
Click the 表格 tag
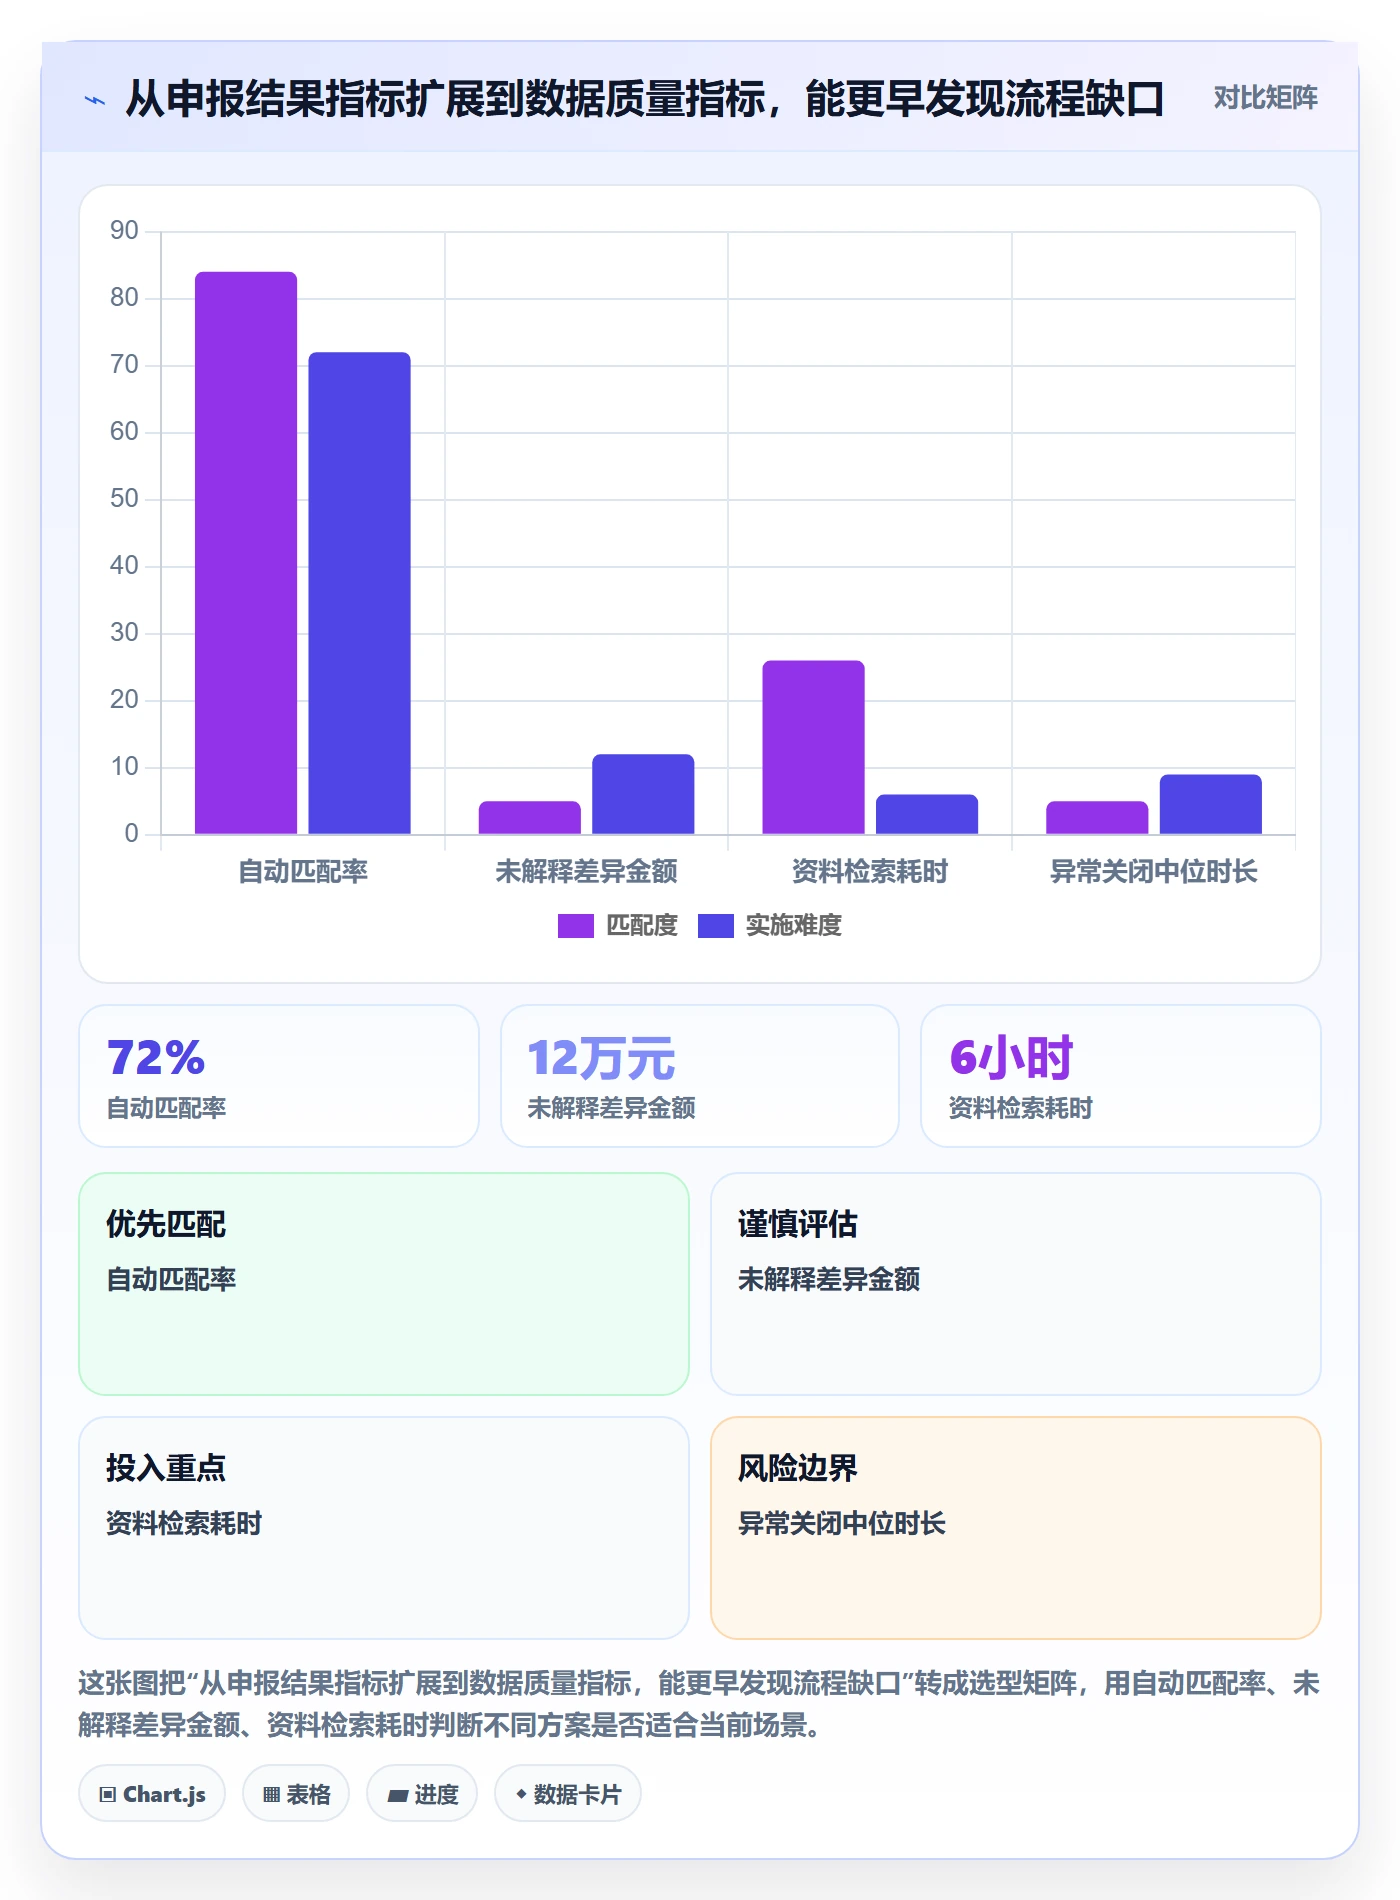point(296,1794)
